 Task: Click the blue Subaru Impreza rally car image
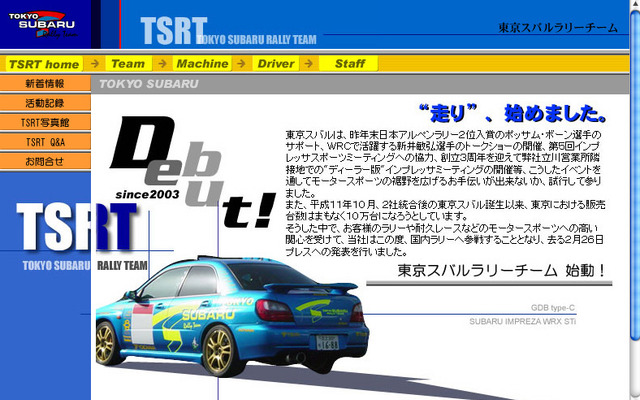click(x=232, y=315)
